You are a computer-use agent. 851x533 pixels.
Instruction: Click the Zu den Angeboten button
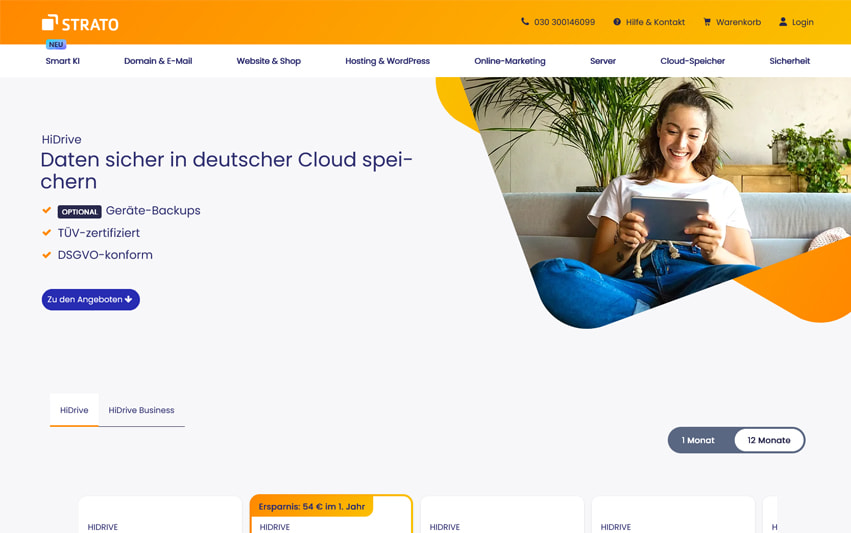coord(91,300)
